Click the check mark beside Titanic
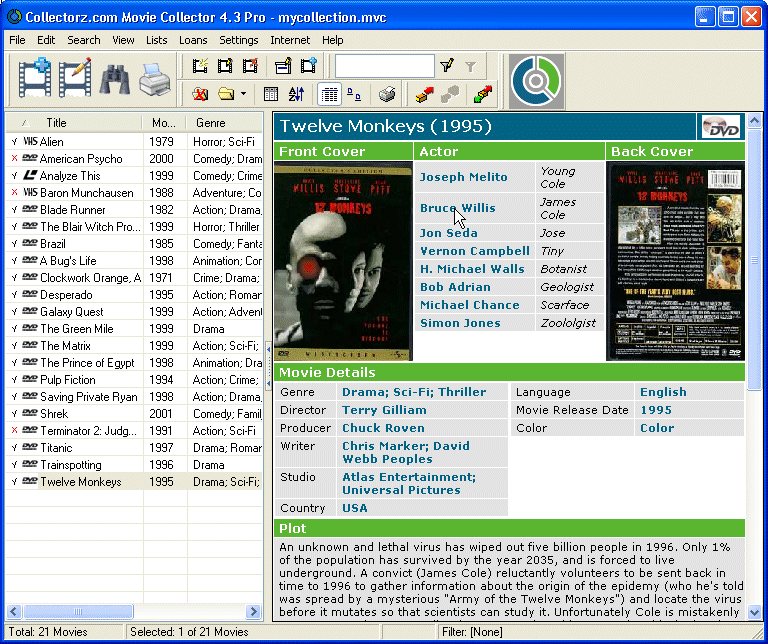This screenshot has height=644, width=768. coord(15,448)
